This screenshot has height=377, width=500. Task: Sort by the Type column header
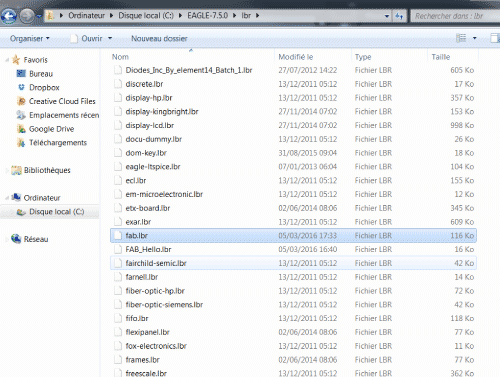(389, 57)
